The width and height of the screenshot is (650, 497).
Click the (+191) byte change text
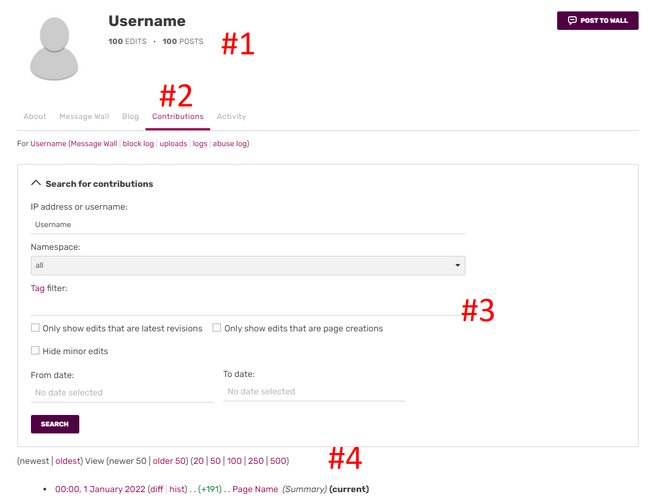tap(210, 489)
